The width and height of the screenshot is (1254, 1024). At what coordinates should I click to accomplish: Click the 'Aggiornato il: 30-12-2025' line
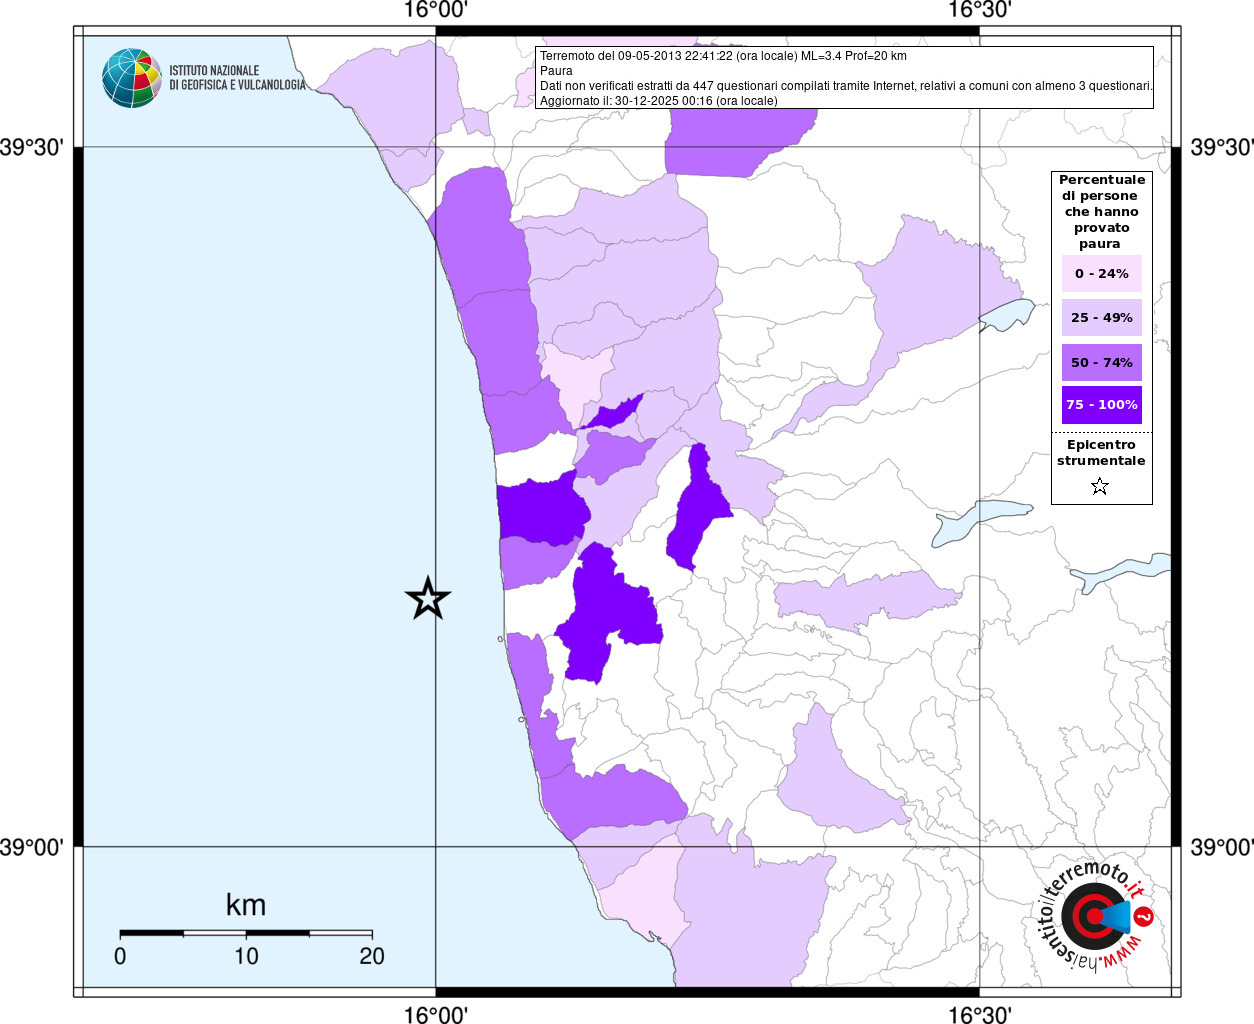click(658, 101)
